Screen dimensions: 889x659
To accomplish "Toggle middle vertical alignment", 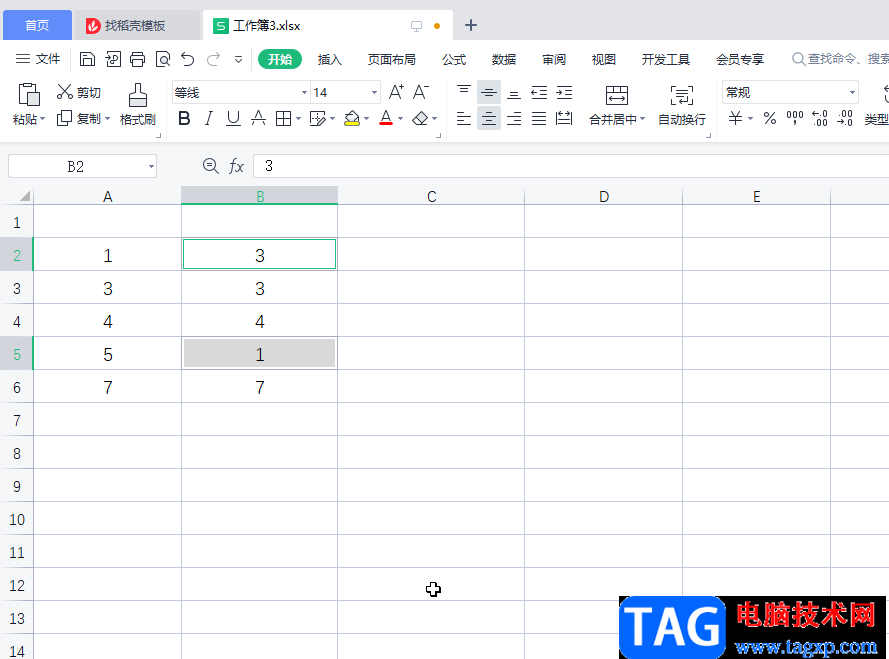I will (x=489, y=92).
